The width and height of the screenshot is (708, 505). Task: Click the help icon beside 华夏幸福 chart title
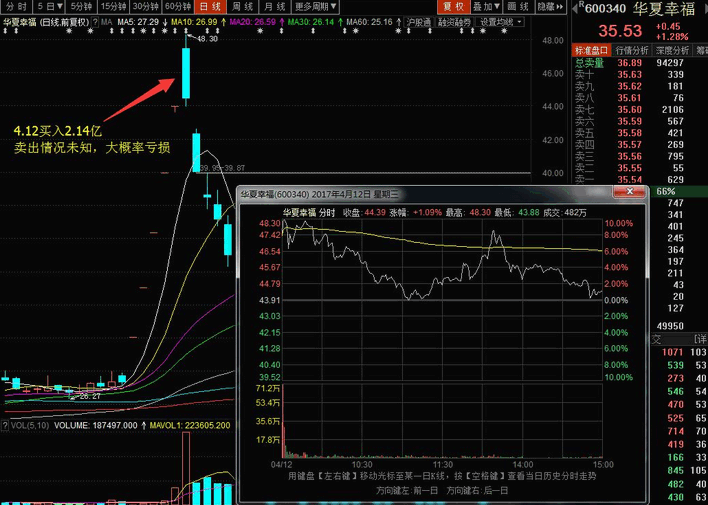(95, 22)
